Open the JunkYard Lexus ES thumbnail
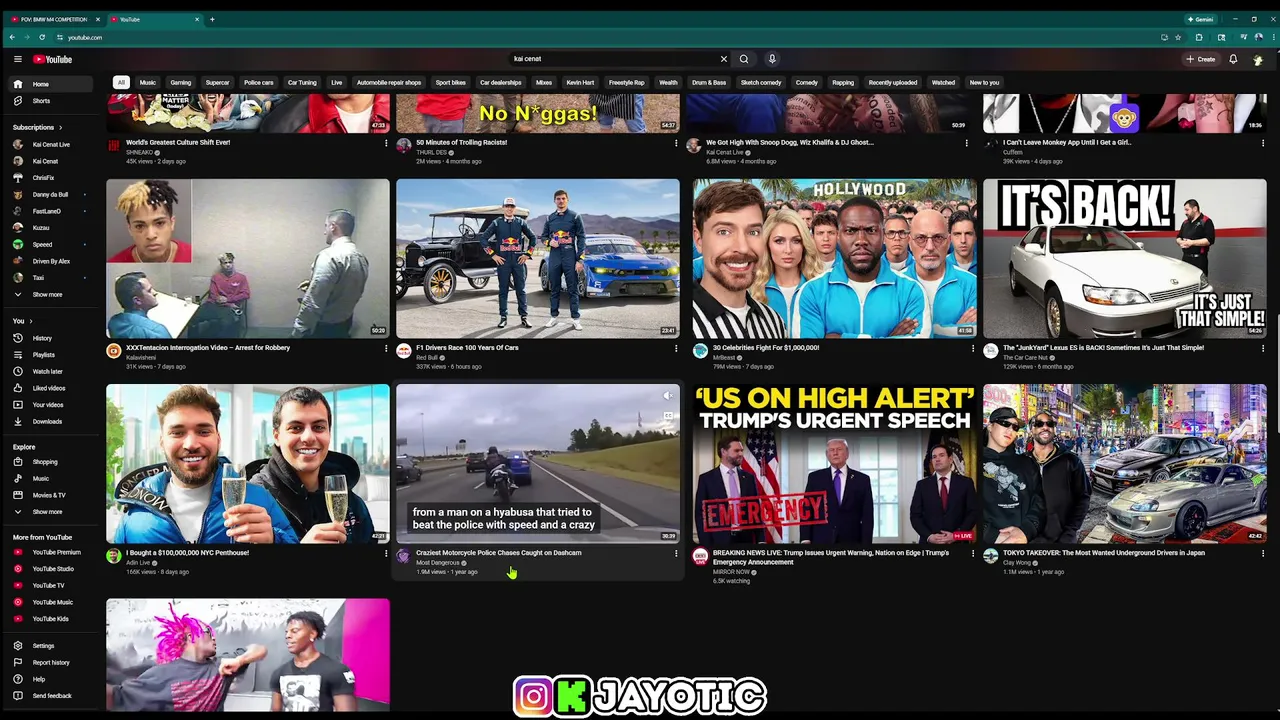This screenshot has width=1280, height=720. coord(1125,258)
